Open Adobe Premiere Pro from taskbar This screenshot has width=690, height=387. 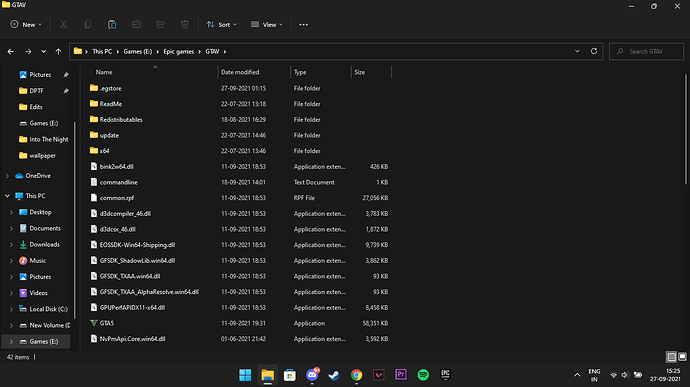pyautogui.click(x=400, y=375)
